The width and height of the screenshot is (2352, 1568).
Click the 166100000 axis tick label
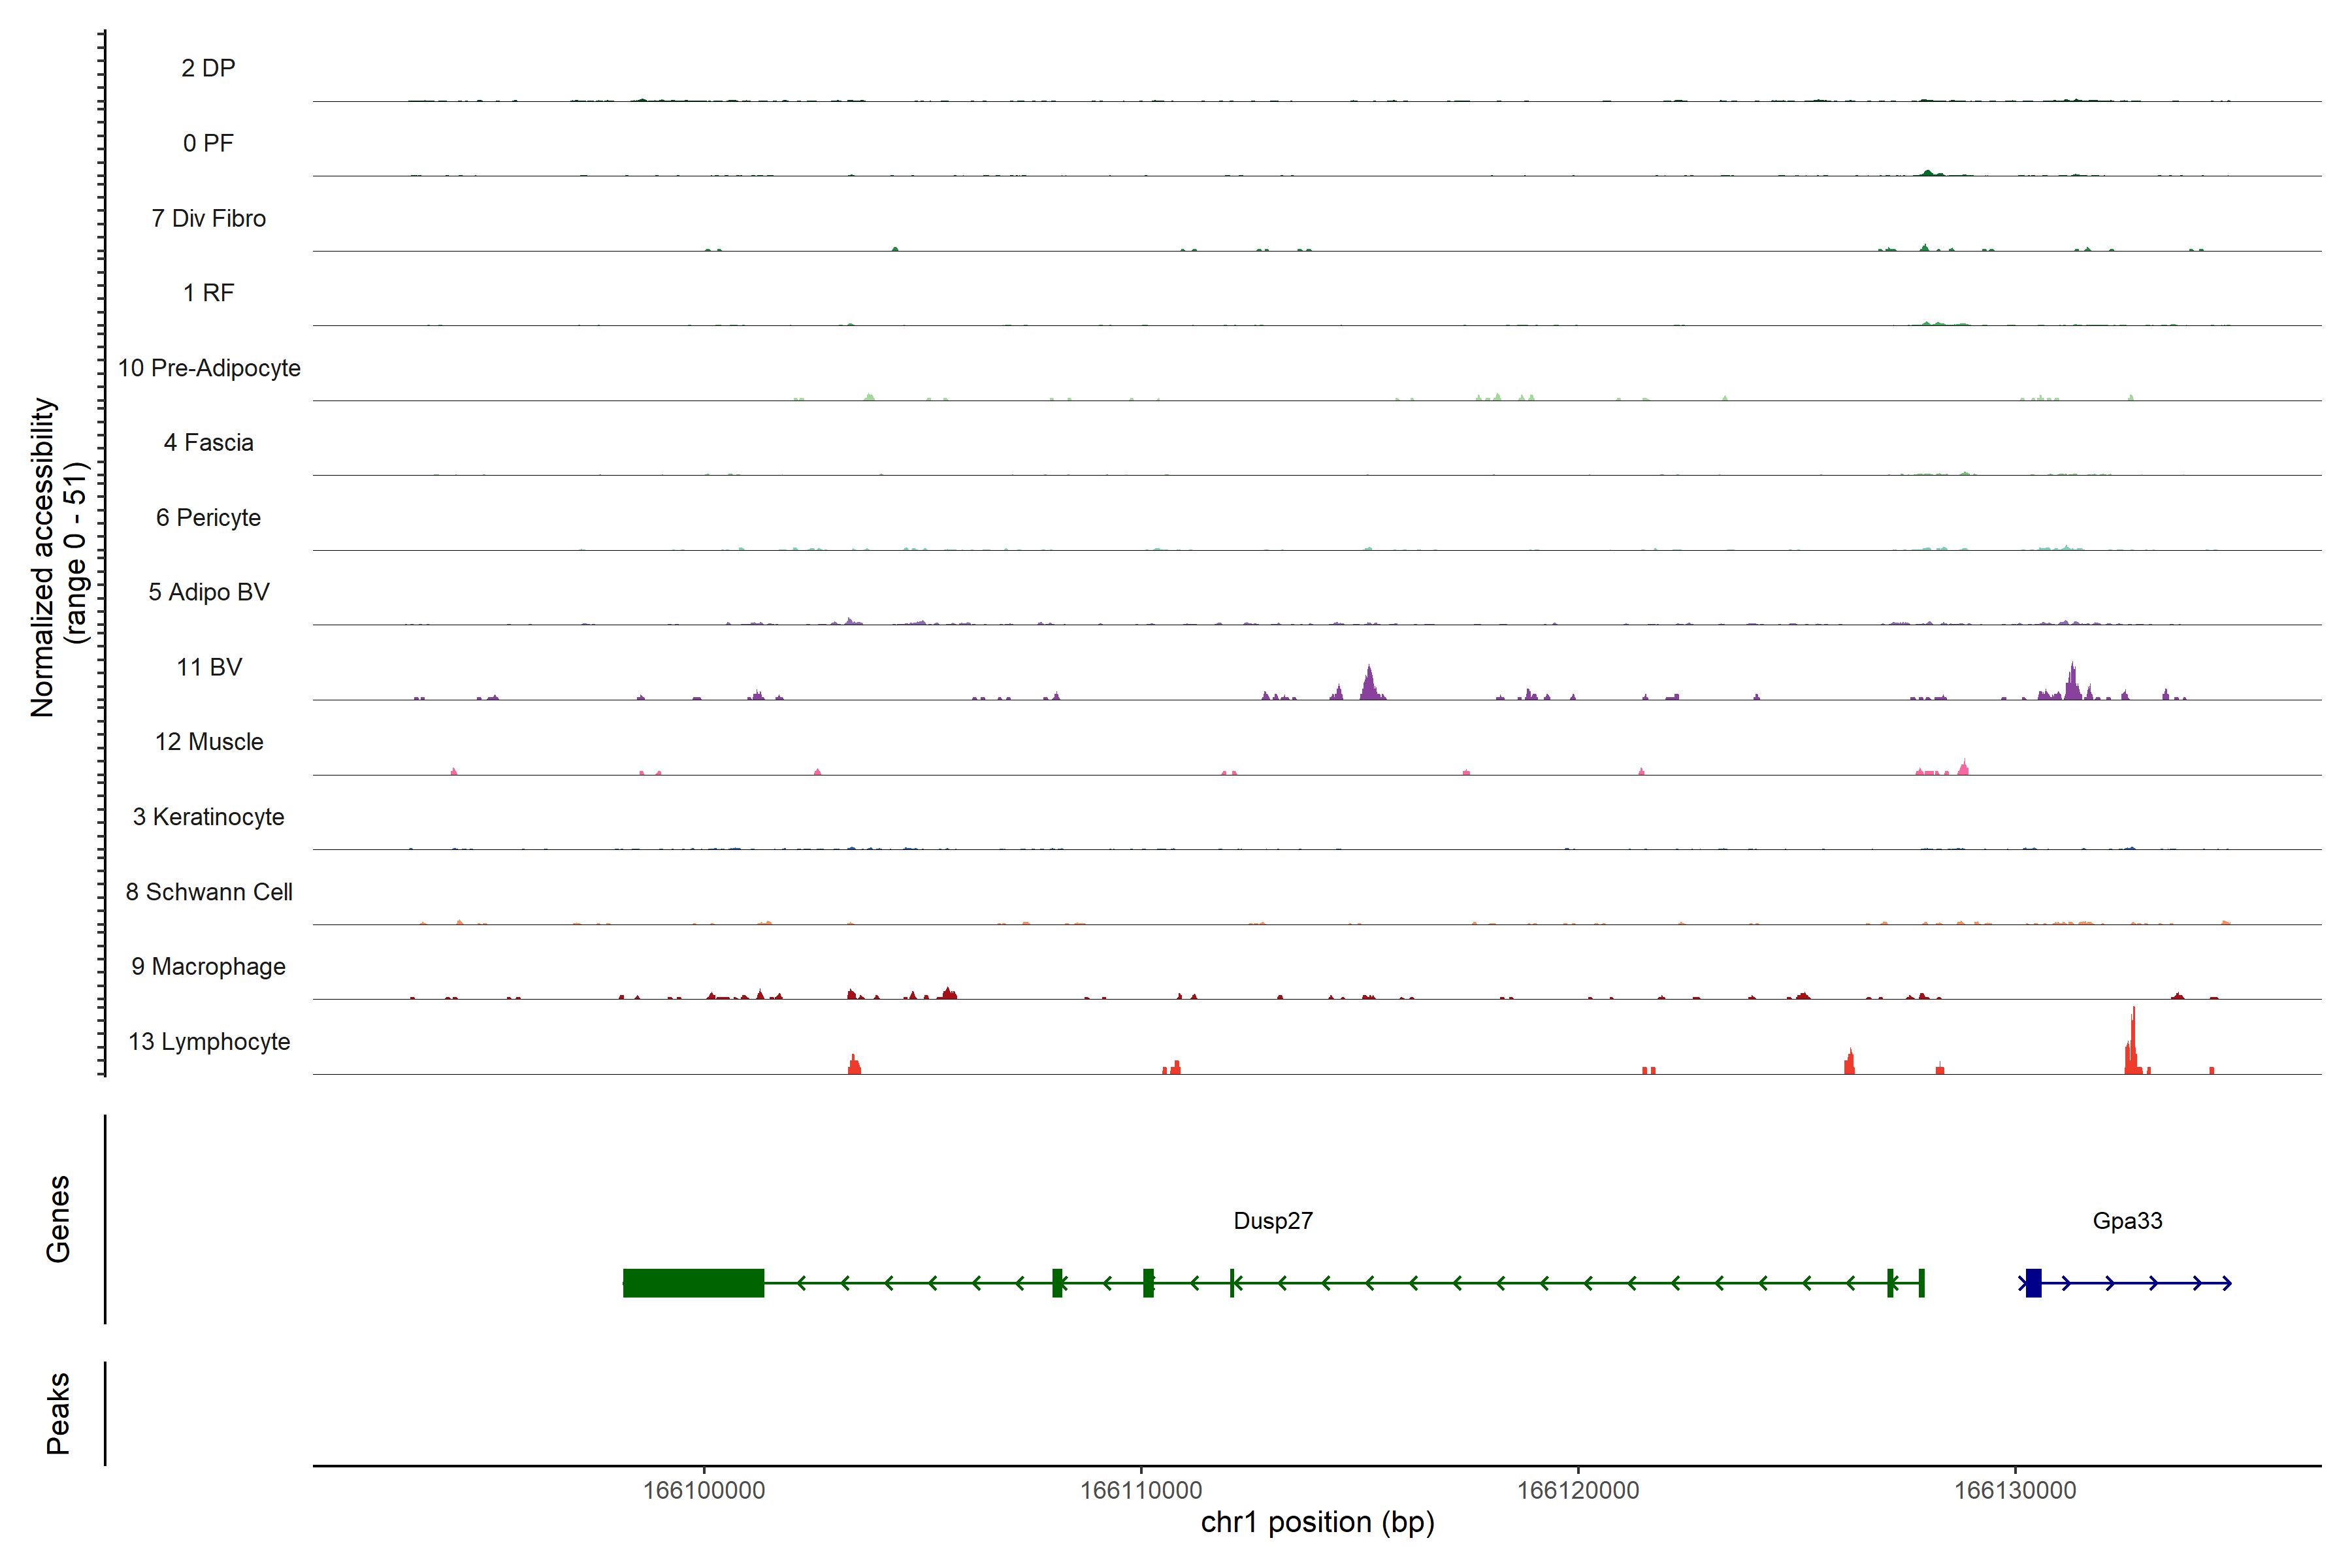704,1490
